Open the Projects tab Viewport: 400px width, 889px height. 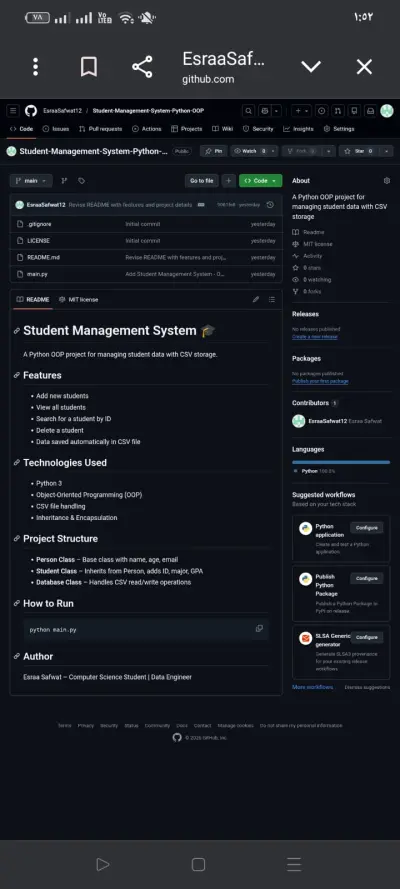click(x=186, y=129)
